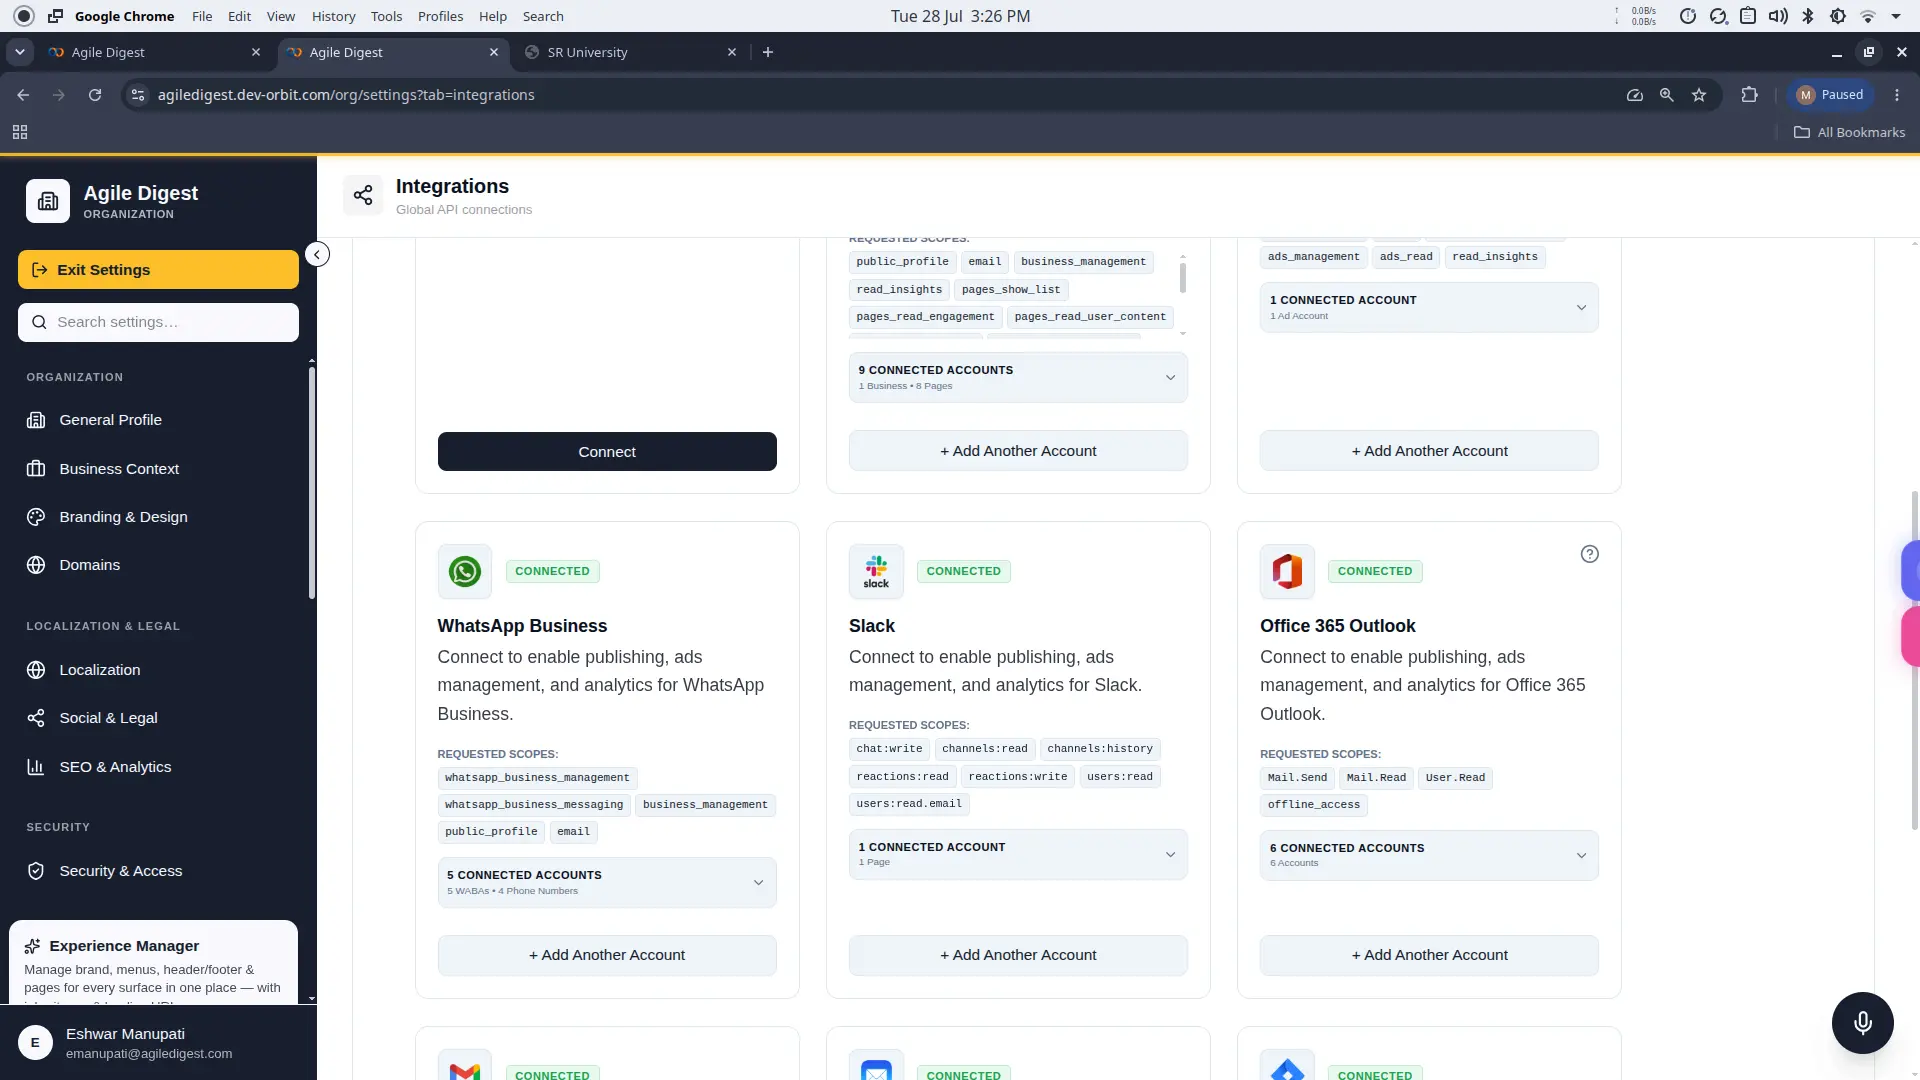Open the Chrome extensions menu

[x=1749, y=95]
